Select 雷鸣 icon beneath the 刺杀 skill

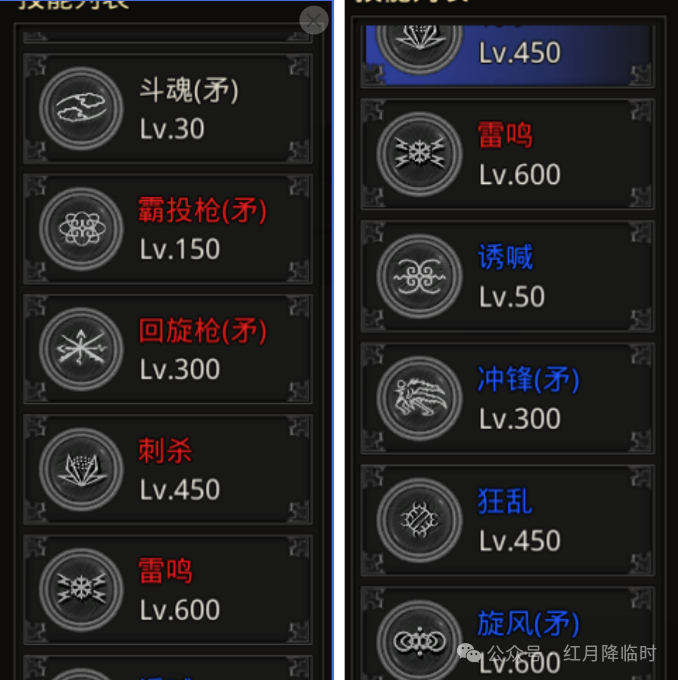(x=81, y=590)
